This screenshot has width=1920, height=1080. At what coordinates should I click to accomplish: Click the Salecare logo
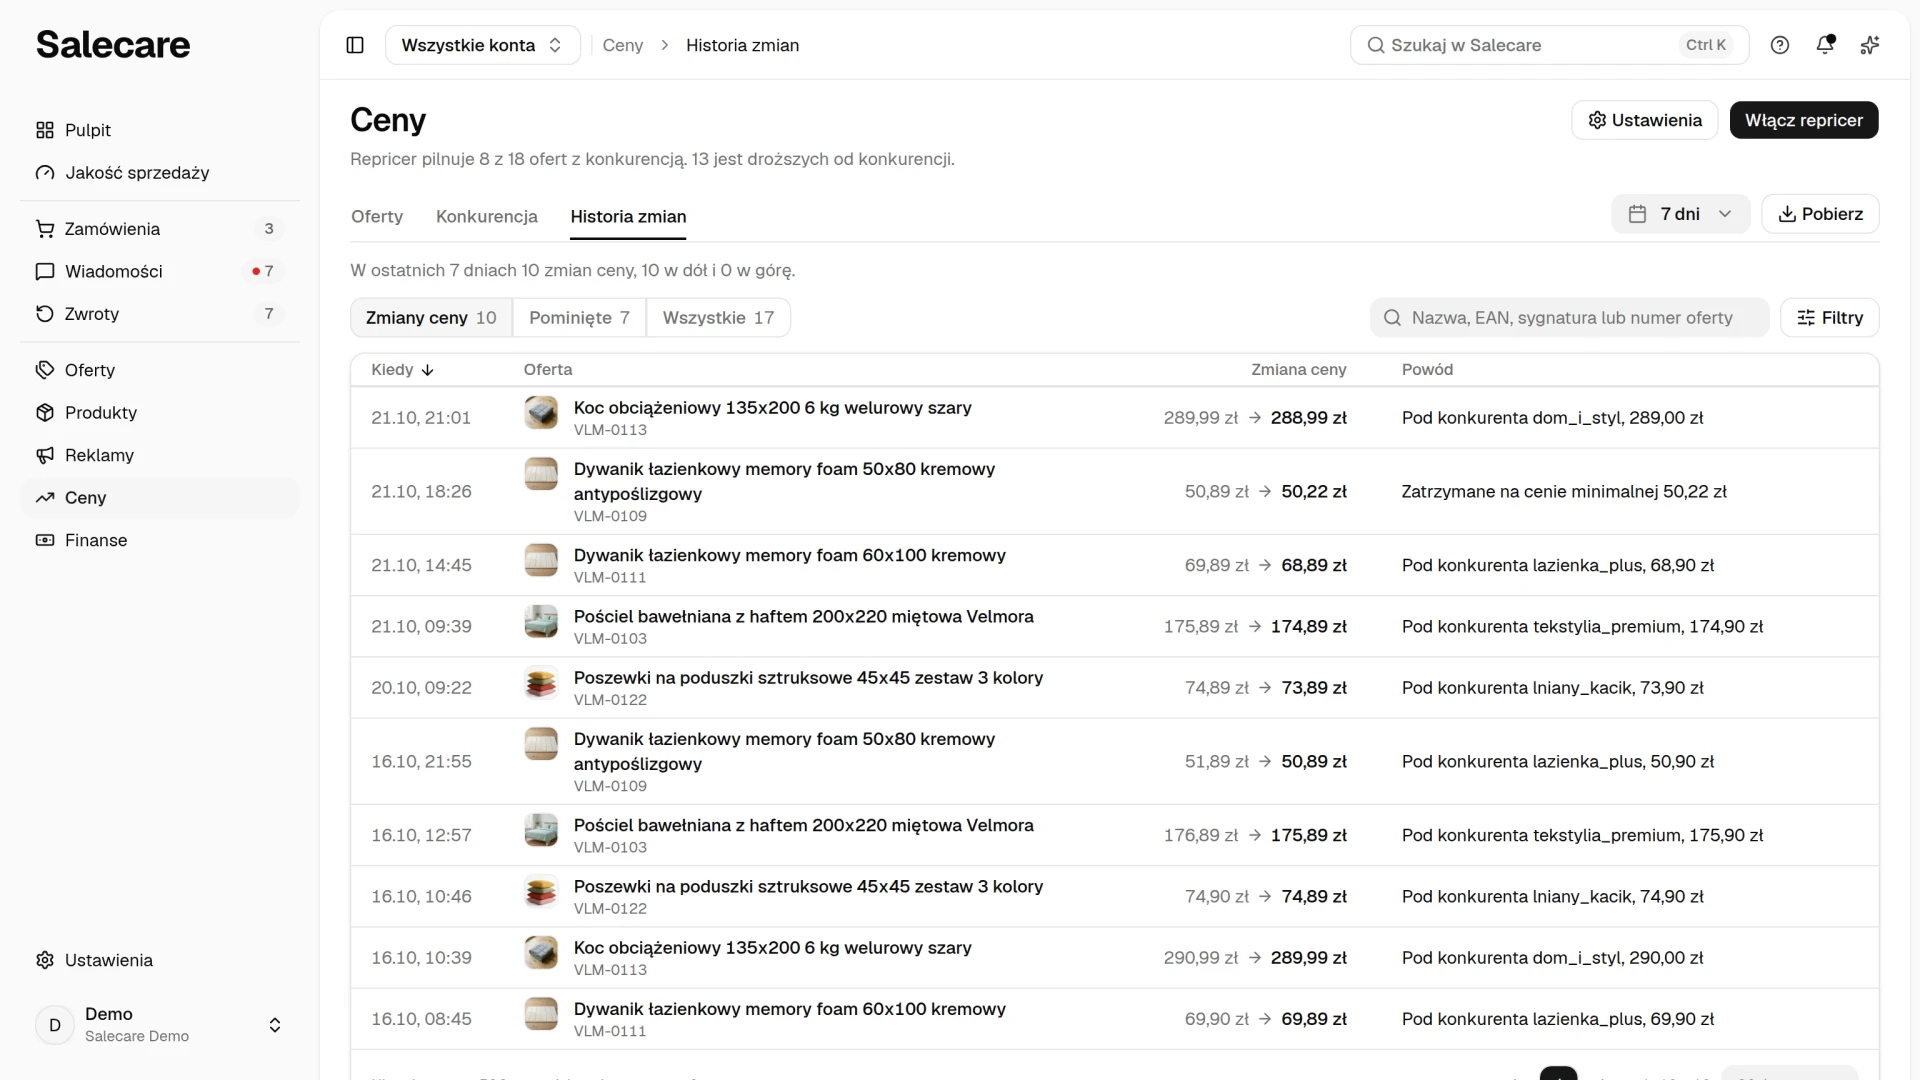tap(113, 45)
